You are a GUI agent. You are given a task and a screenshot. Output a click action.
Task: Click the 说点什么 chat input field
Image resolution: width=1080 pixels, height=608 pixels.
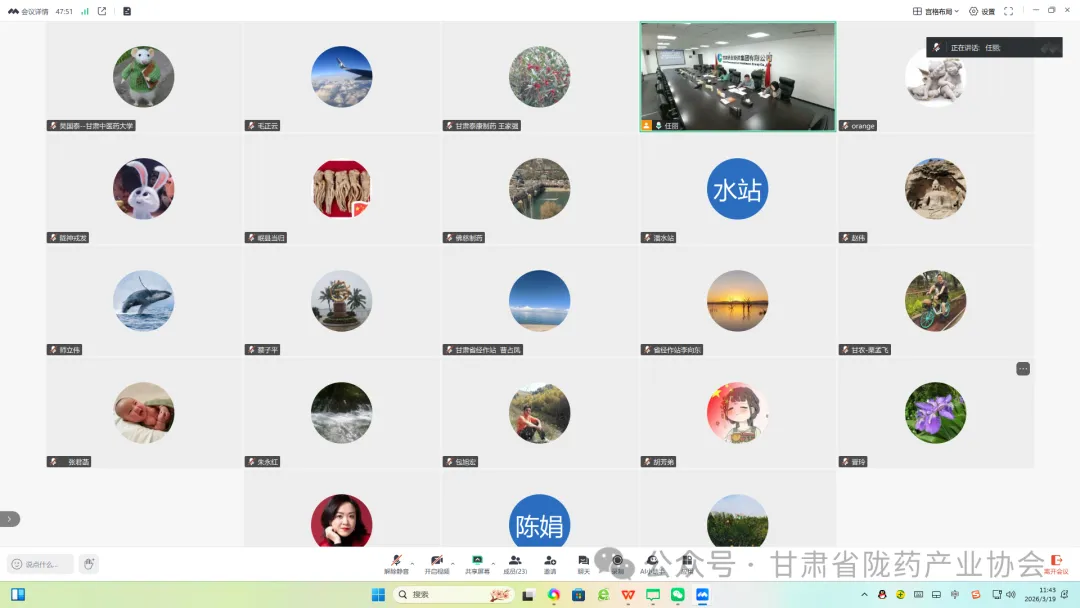click(x=41, y=564)
